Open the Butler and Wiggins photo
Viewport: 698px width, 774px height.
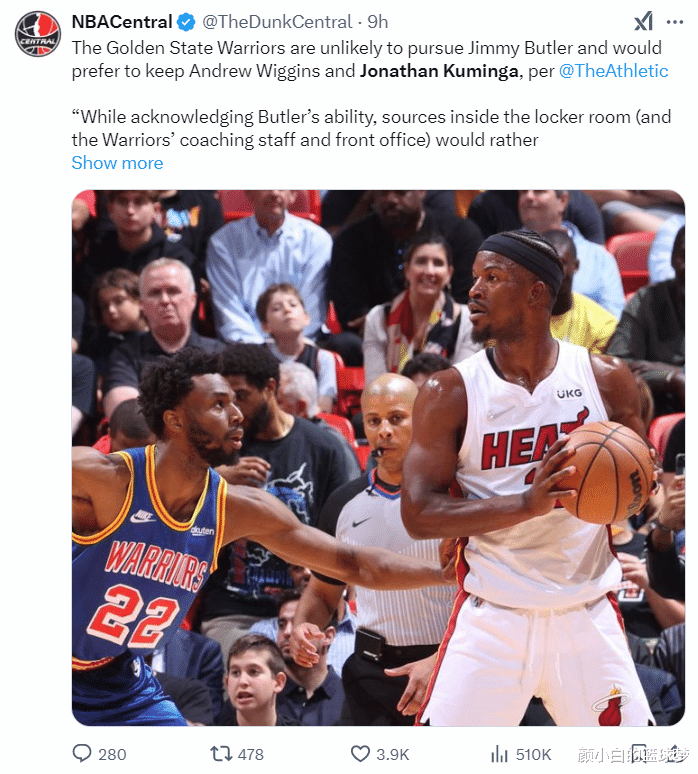[378, 458]
